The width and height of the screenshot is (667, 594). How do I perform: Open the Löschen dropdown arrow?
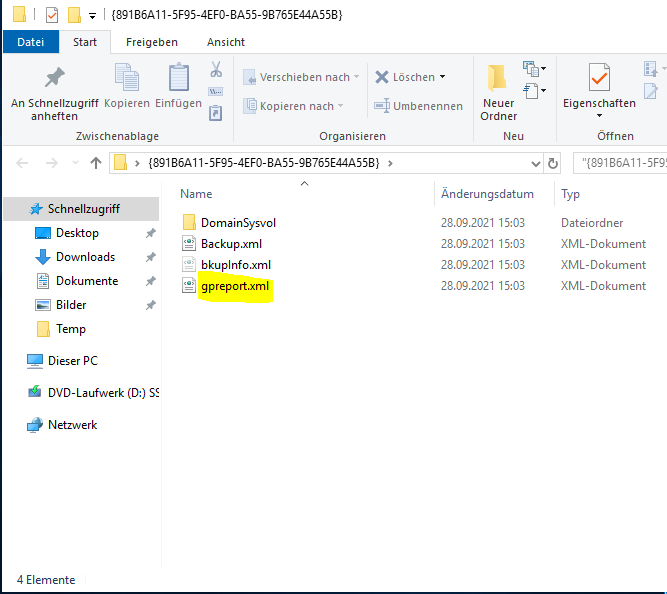(442, 77)
